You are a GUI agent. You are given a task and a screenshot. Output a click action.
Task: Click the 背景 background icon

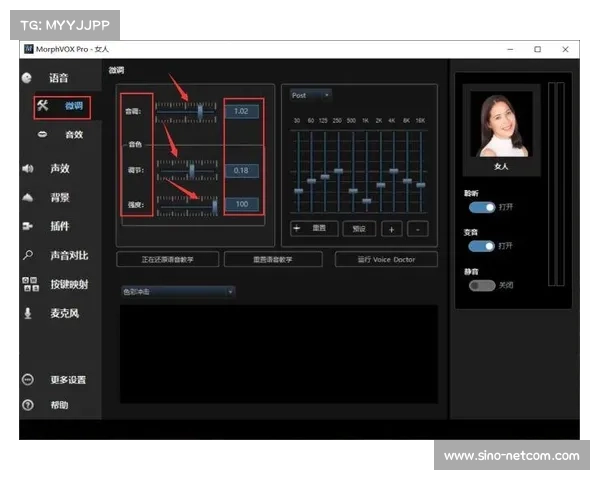pyautogui.click(x=28, y=198)
